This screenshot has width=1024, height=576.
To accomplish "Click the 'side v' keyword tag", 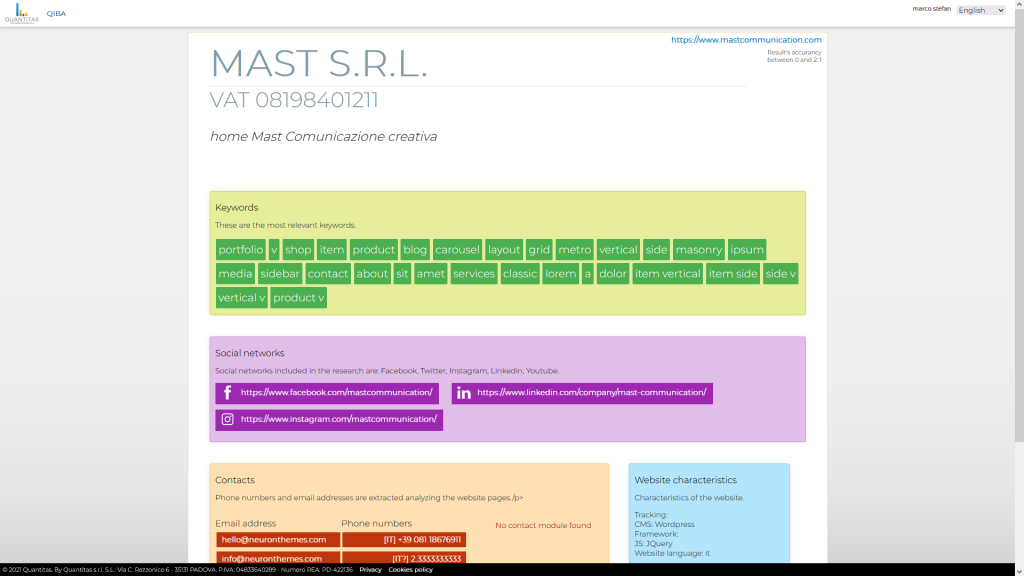I will (x=780, y=274).
